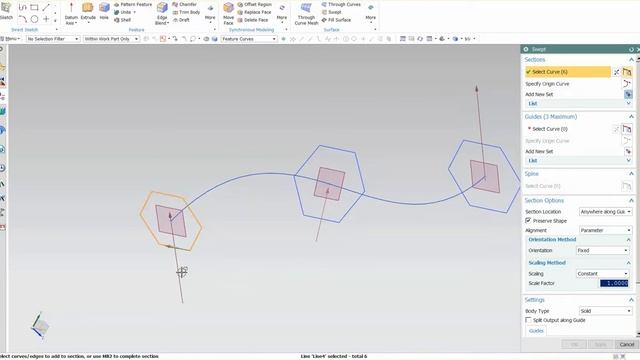Select the Arc sketch tool
Image resolution: width=640 pixels, height=360 pixels.
click(23, 19)
